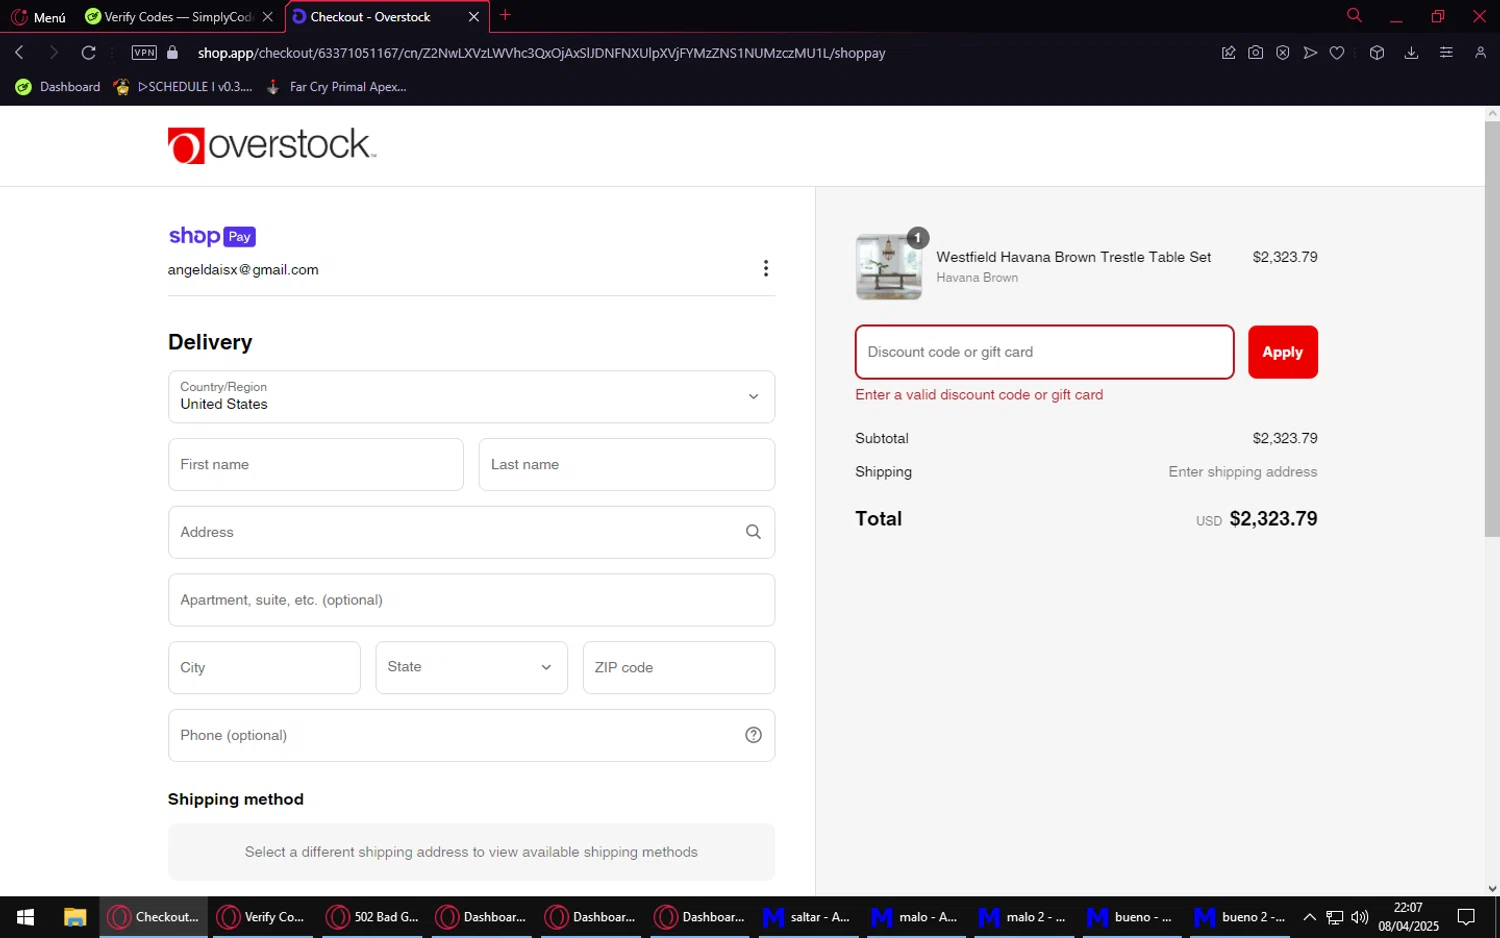Switch to the 502 Bad G... taskbar window
Screen dimensions: 1500x938
click(x=373, y=917)
